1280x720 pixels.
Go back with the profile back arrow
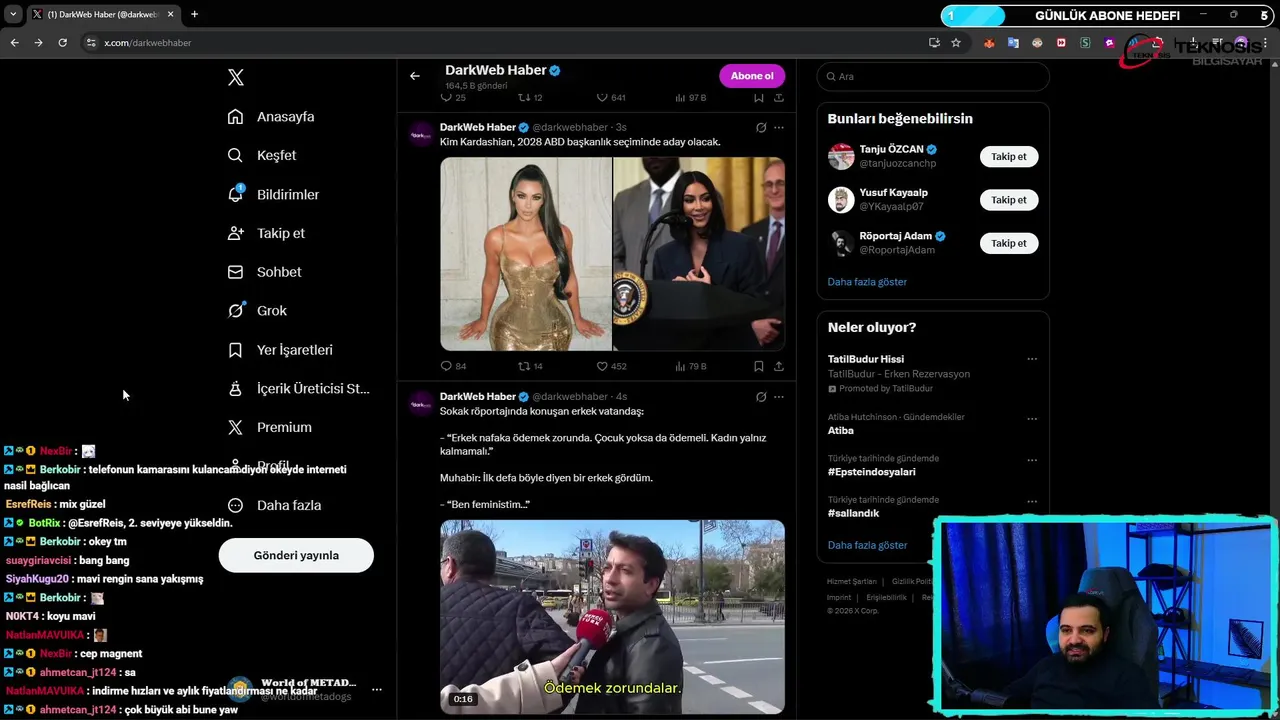pos(415,76)
